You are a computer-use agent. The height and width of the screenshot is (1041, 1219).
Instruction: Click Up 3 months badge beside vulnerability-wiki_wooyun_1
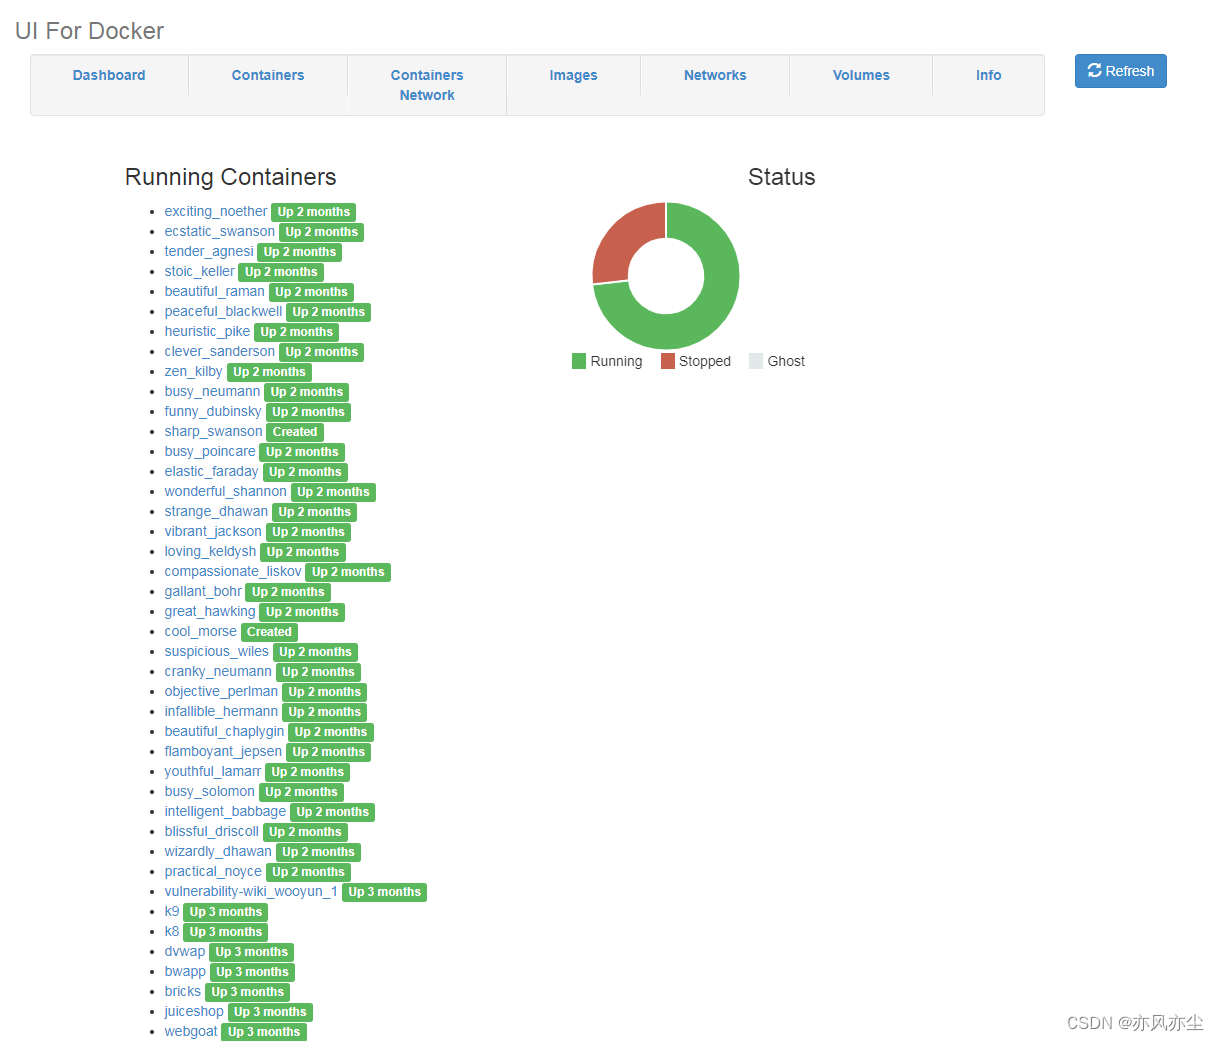[384, 892]
